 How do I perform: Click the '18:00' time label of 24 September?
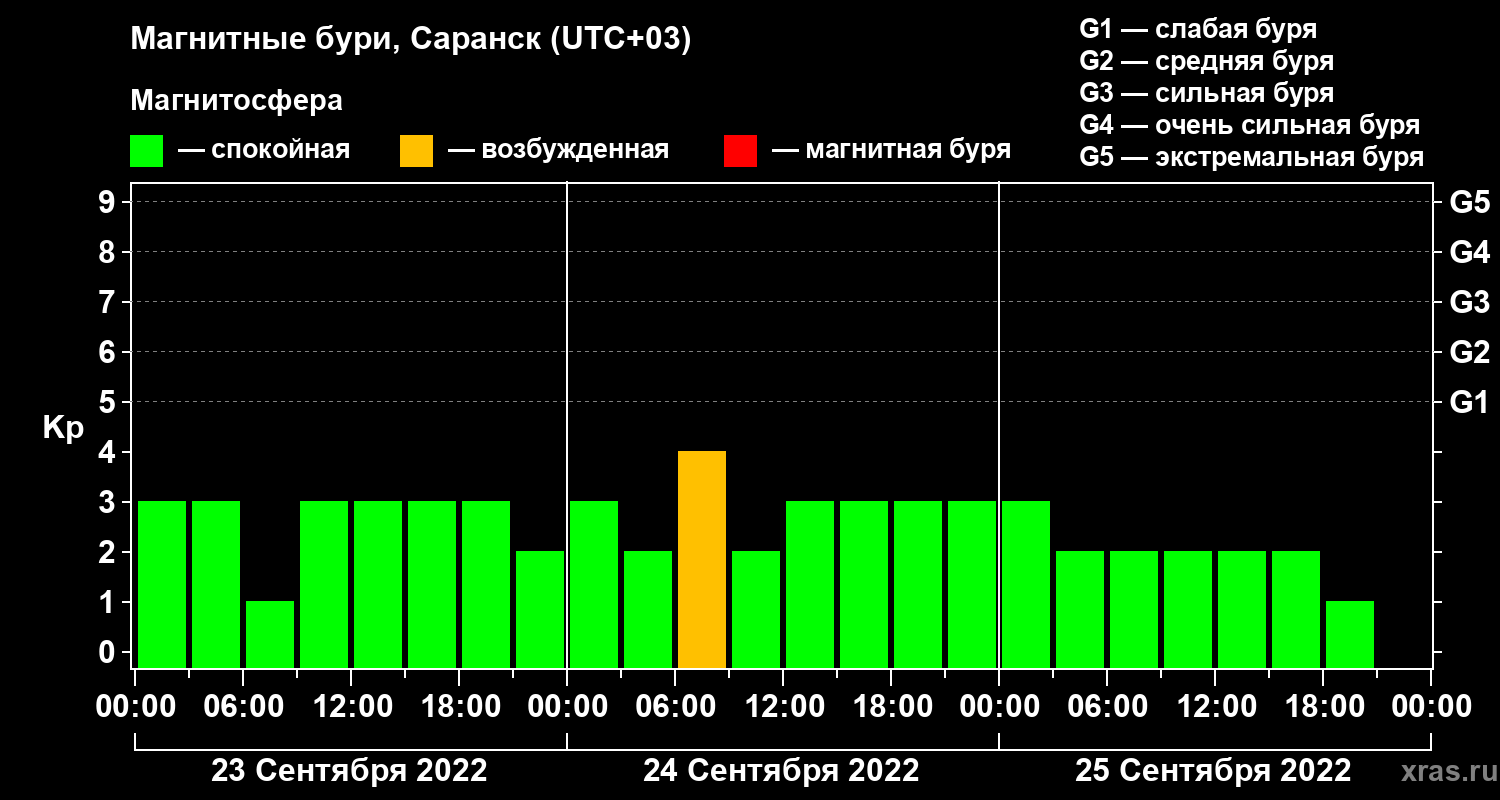pos(891,706)
